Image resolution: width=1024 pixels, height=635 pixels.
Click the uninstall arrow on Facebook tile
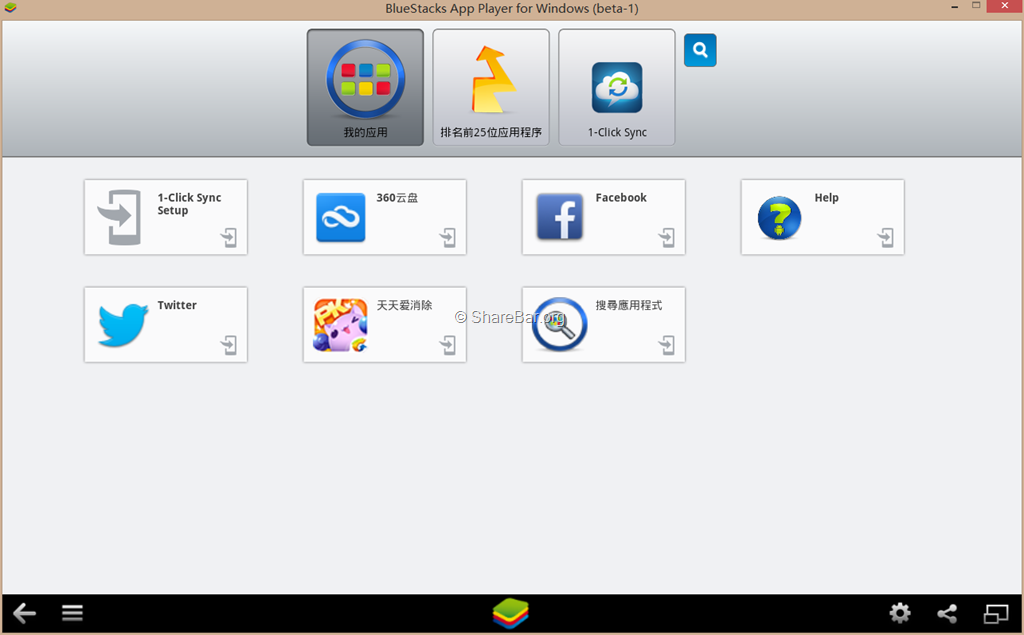click(x=667, y=238)
